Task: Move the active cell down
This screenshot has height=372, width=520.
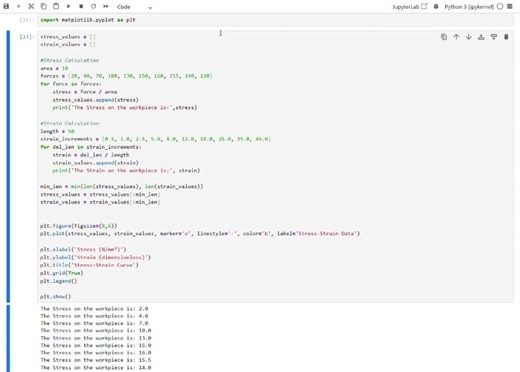Action: click(469, 37)
